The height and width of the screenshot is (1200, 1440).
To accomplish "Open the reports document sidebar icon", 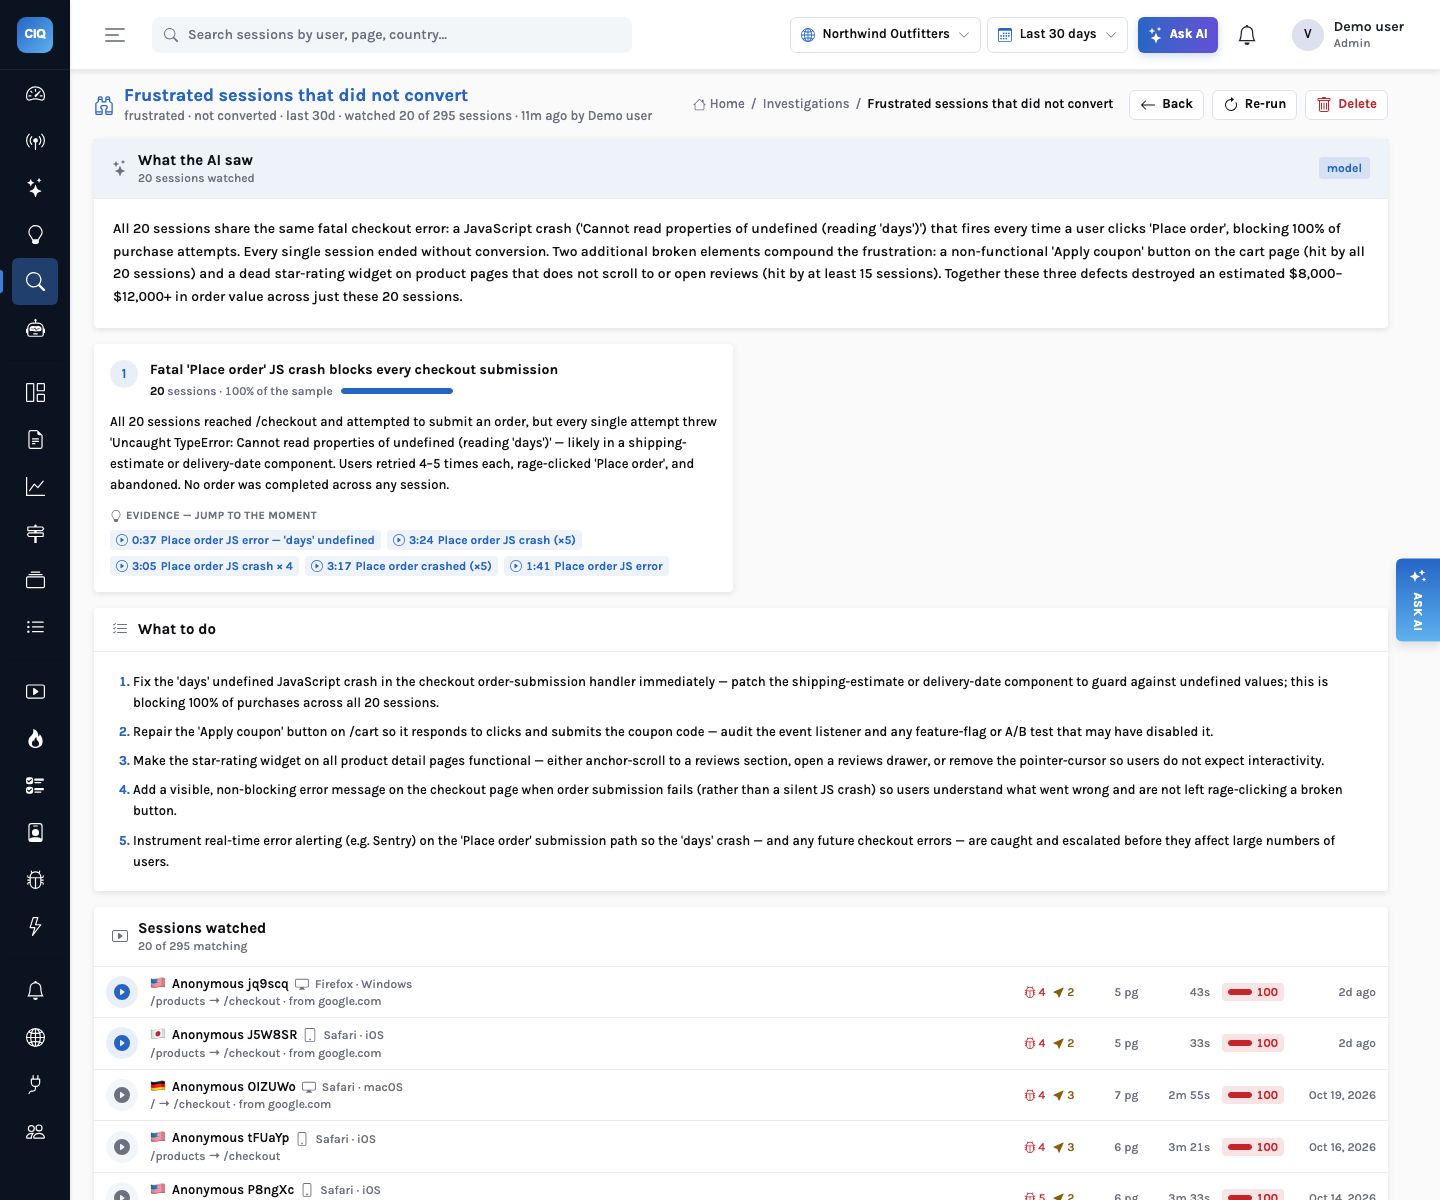I will [35, 439].
